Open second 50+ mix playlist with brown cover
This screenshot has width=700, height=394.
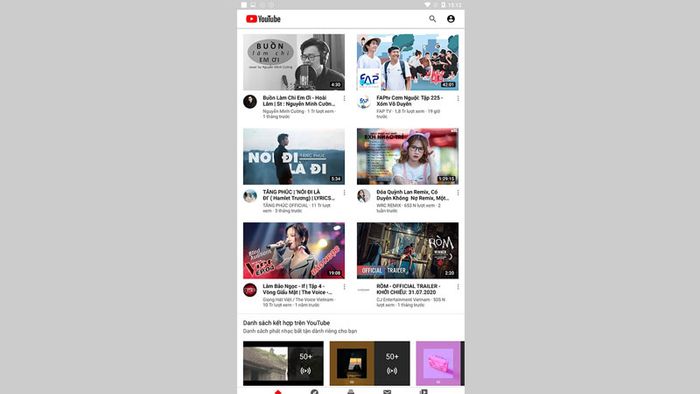point(370,363)
